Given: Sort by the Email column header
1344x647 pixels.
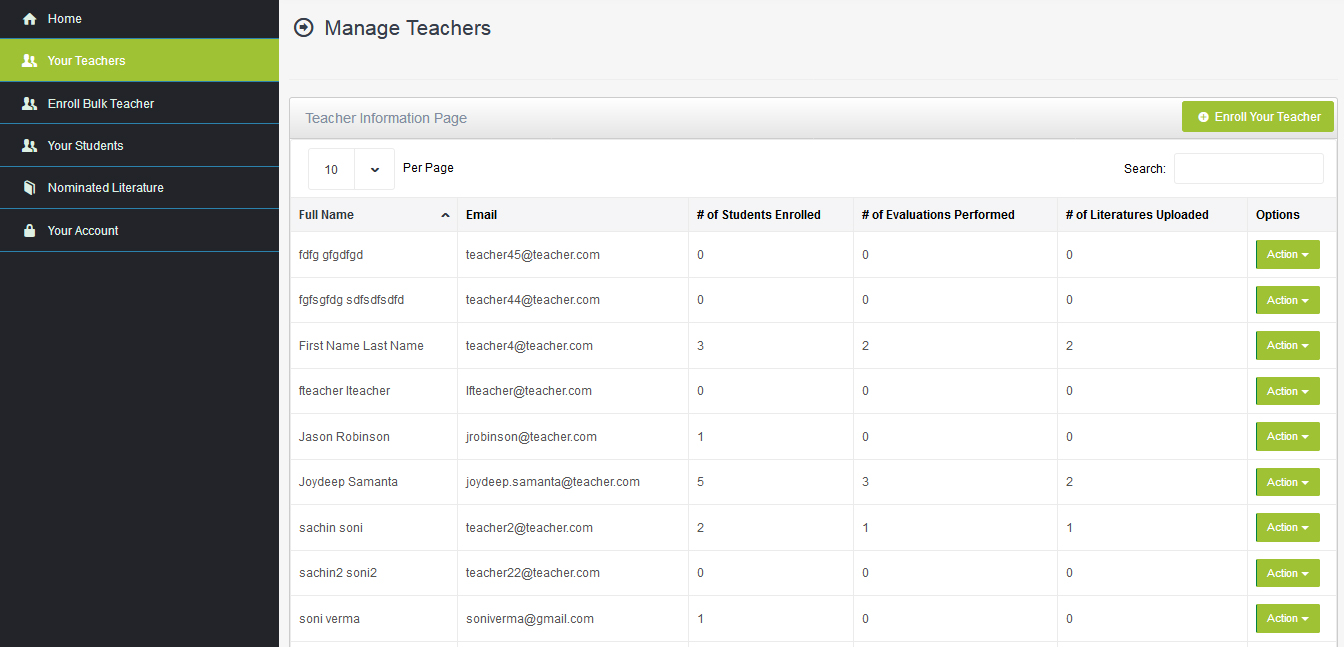Looking at the screenshot, I should tap(573, 215).
